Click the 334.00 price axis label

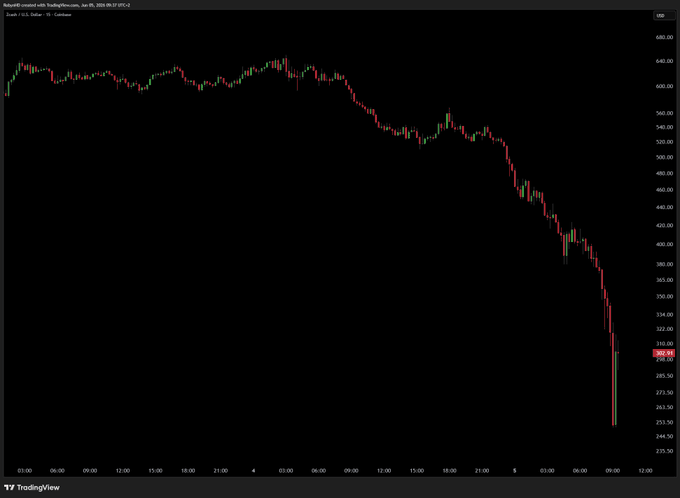(664, 315)
